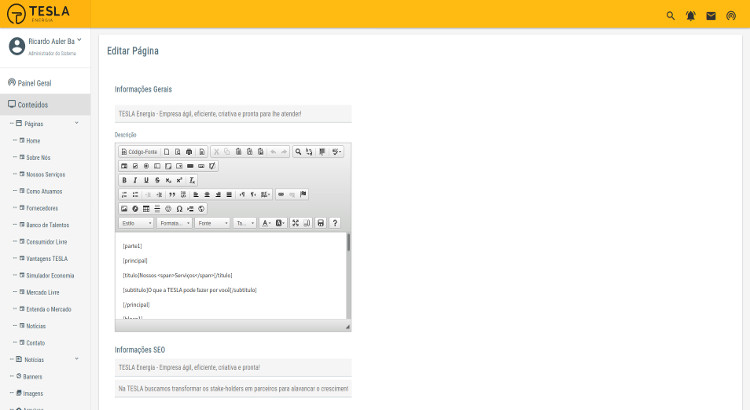Insert a page break icon
The image size is (750, 410).
click(x=190, y=209)
